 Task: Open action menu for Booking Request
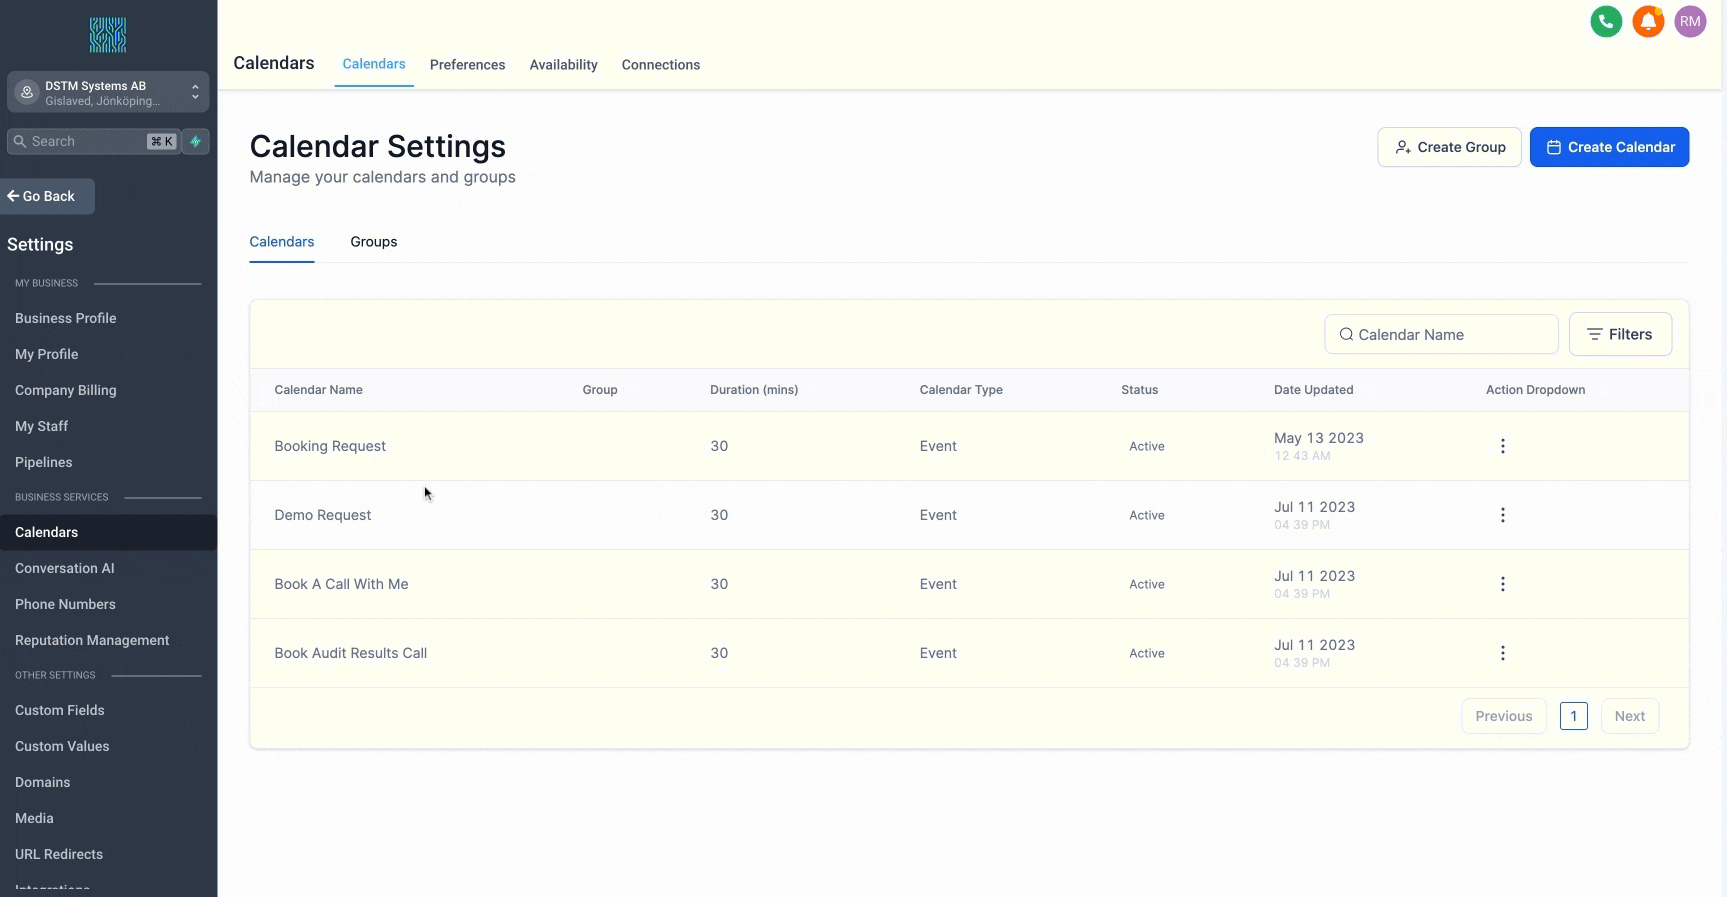click(x=1502, y=446)
